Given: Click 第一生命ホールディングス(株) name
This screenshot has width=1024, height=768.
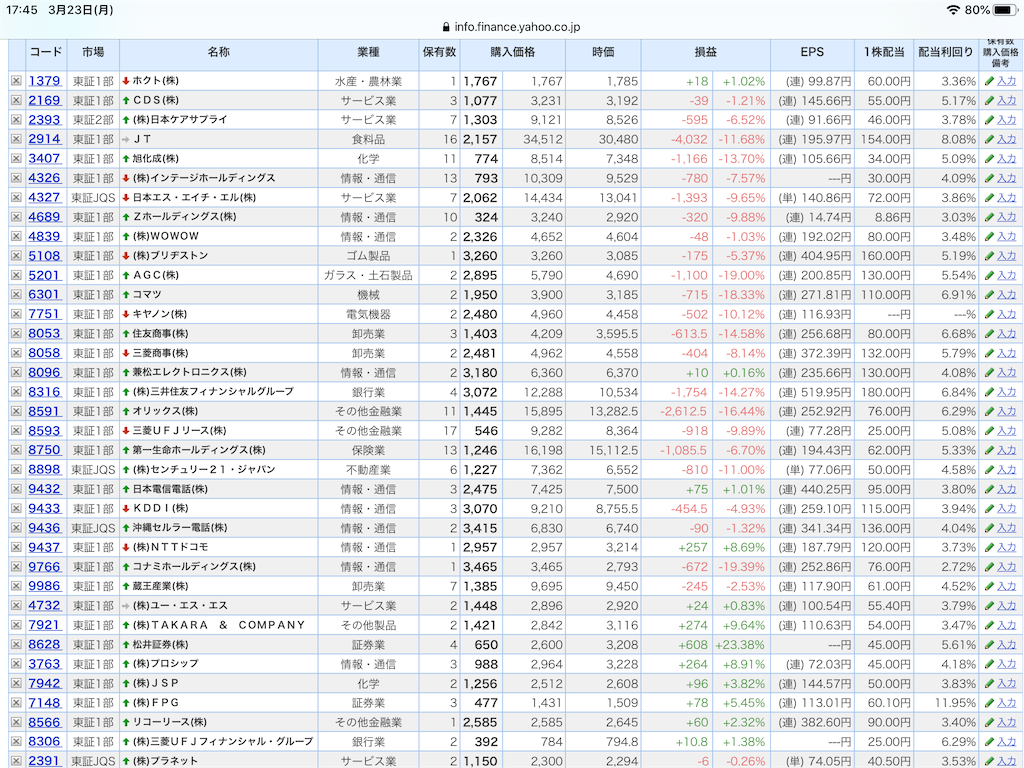Looking at the screenshot, I should click(x=199, y=450).
